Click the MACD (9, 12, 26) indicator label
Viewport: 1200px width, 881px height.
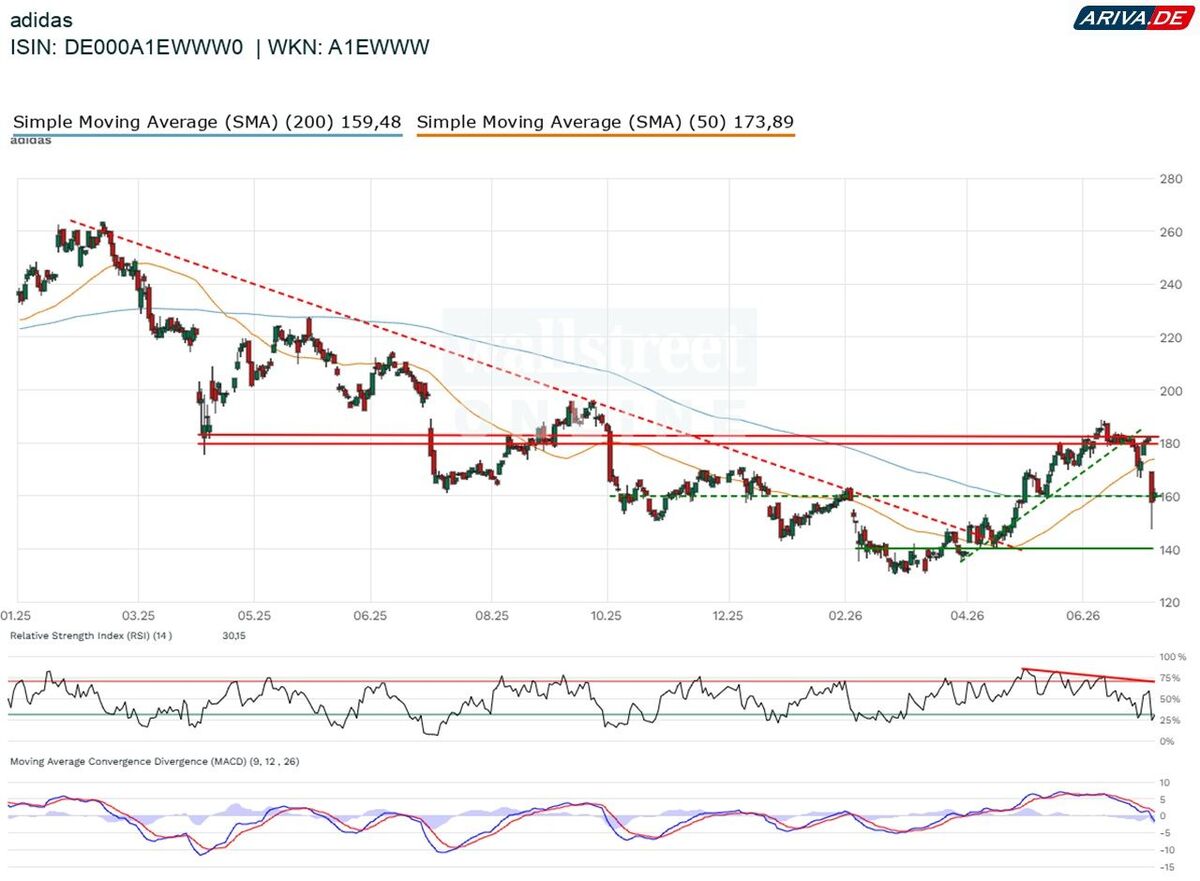tap(154, 762)
